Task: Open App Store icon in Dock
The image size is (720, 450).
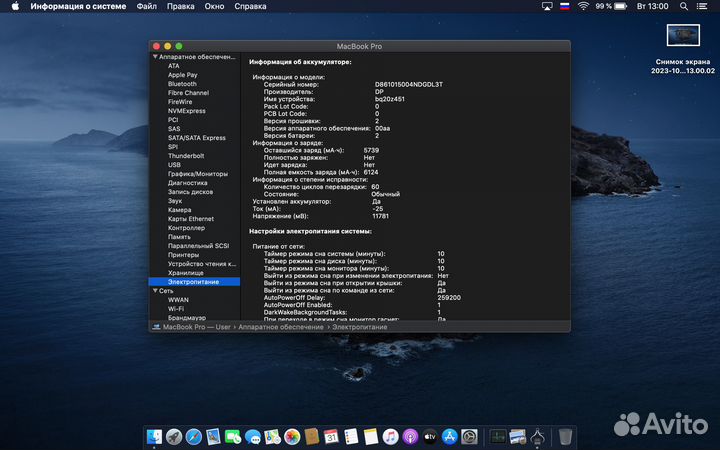Action: [450, 437]
